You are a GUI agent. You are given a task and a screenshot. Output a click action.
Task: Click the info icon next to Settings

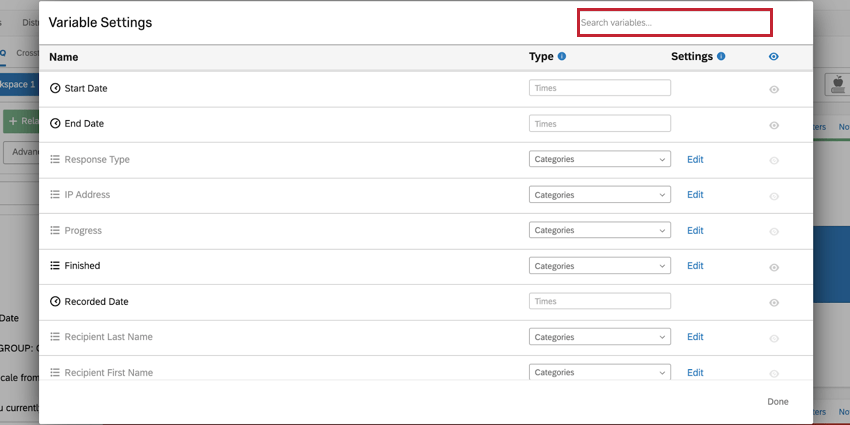(x=721, y=57)
